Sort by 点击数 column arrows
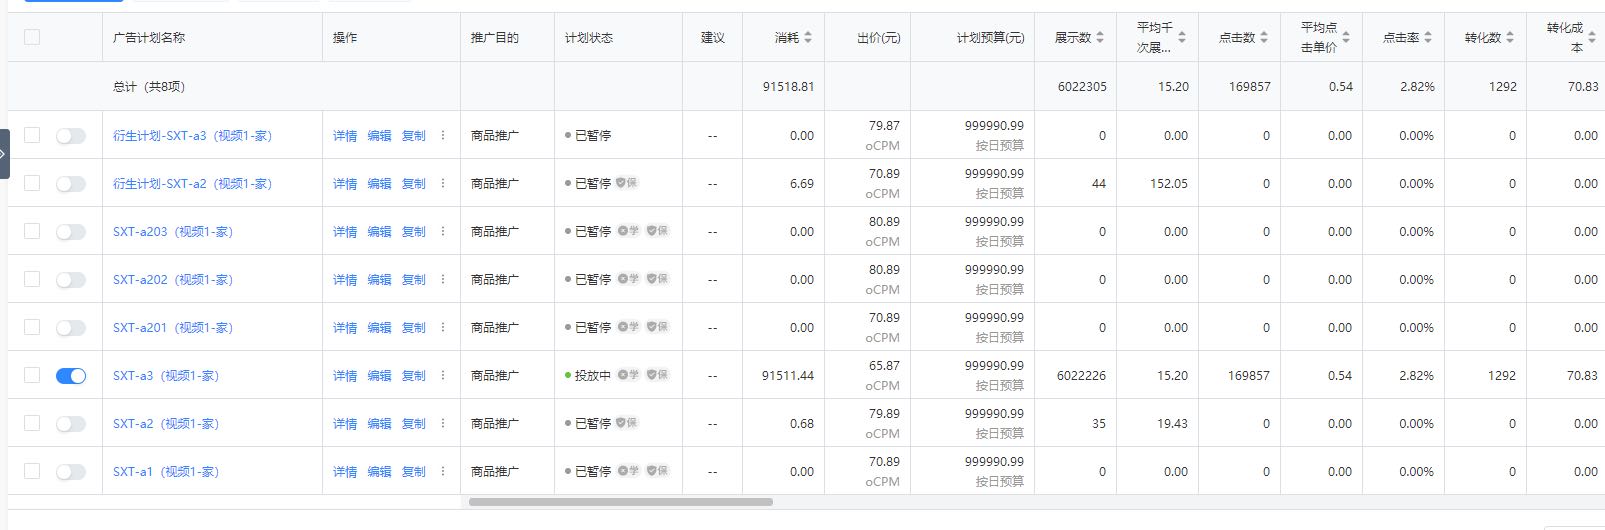This screenshot has height=530, width=1605. click(x=1264, y=37)
